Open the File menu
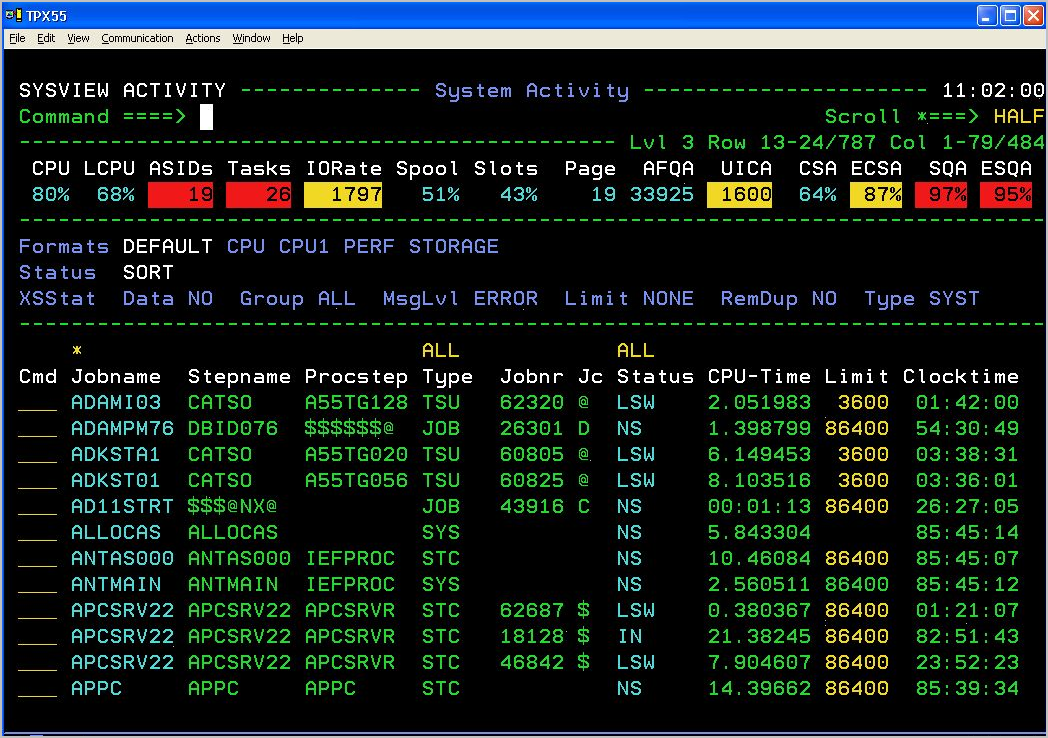The width and height of the screenshot is (1048, 738). tap(16, 38)
